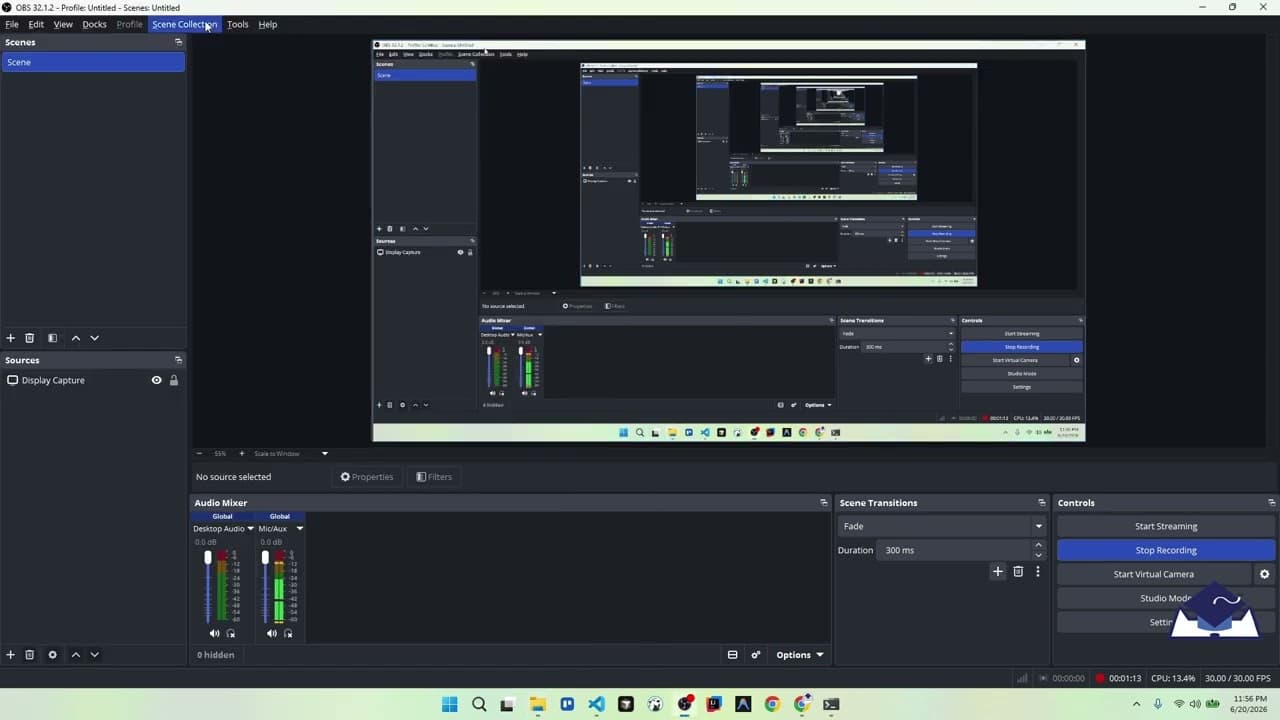The width and height of the screenshot is (1280, 720).
Task: Open the Mic/Aux channel dropdown arrow
Action: 299,528
